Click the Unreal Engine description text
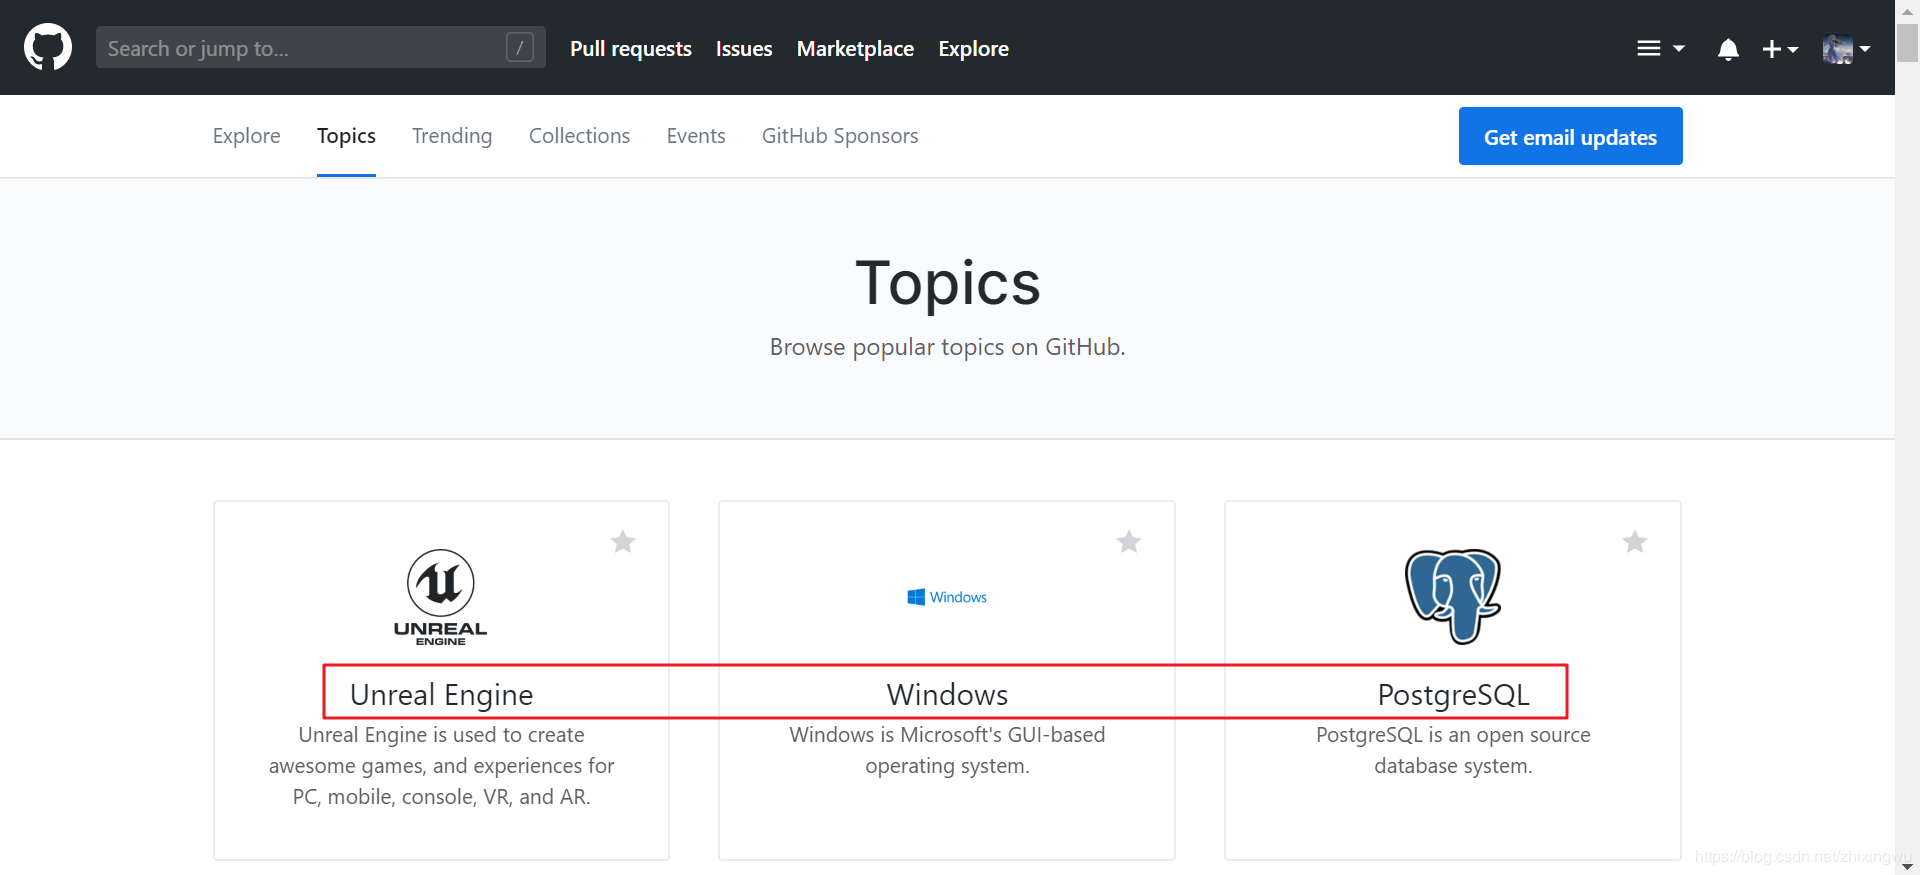Image resolution: width=1920 pixels, height=875 pixels. tap(441, 766)
